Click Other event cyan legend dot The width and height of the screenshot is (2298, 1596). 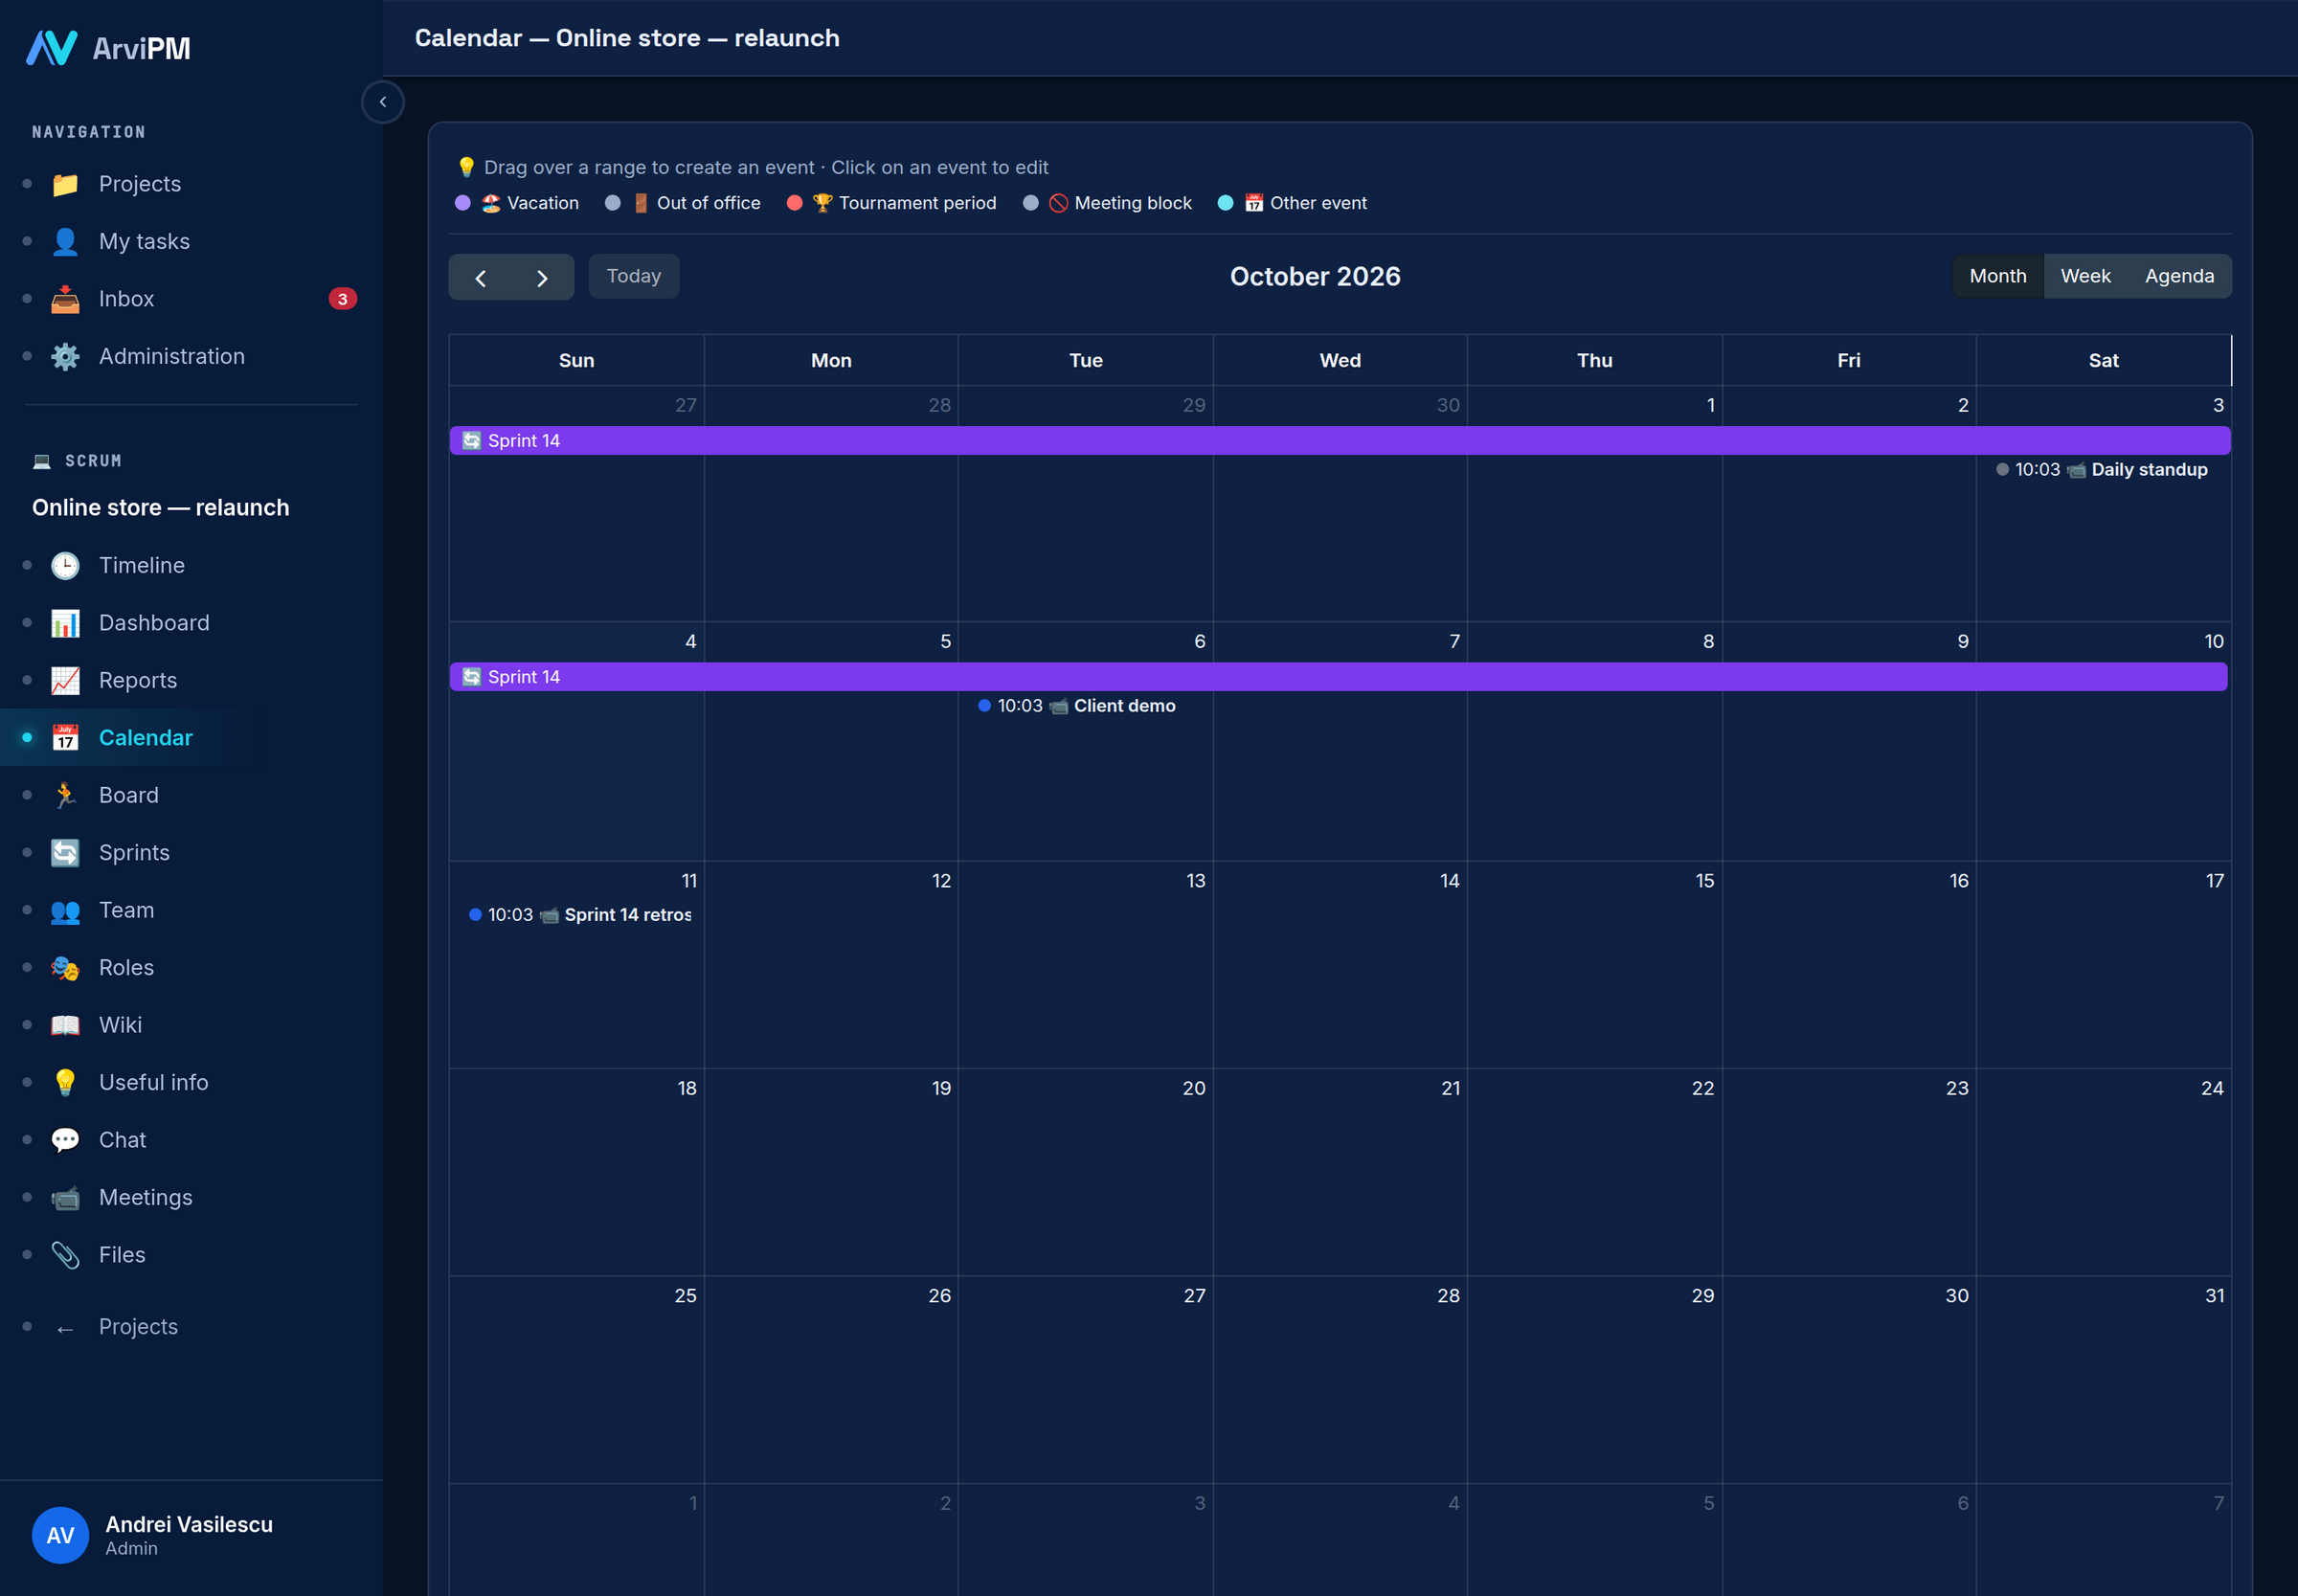click(1225, 203)
